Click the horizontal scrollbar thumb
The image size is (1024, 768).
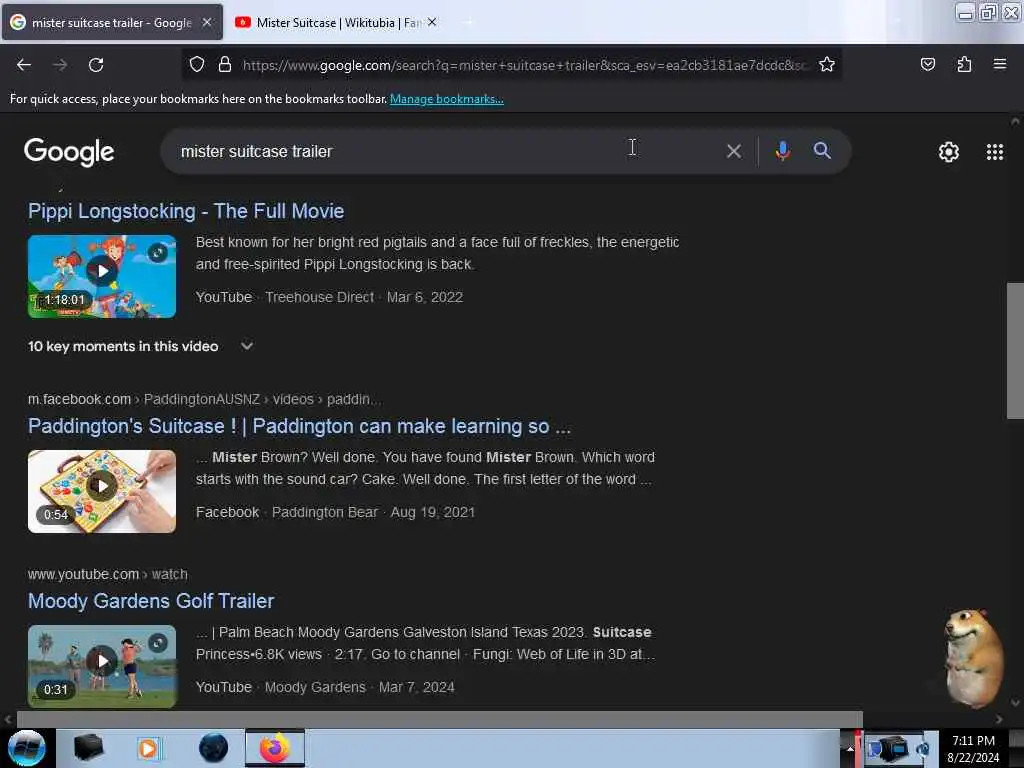click(440, 719)
